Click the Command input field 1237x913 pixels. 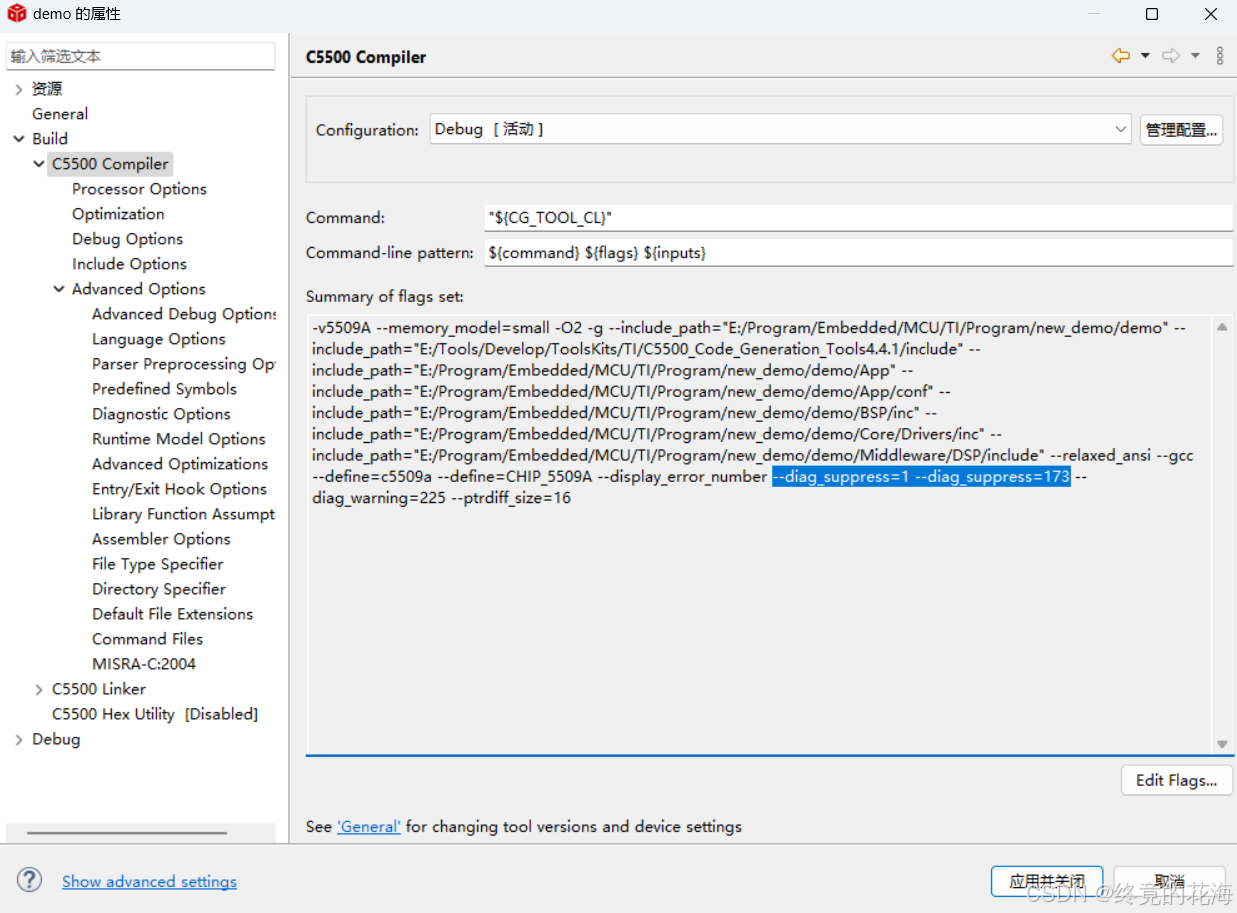858,217
